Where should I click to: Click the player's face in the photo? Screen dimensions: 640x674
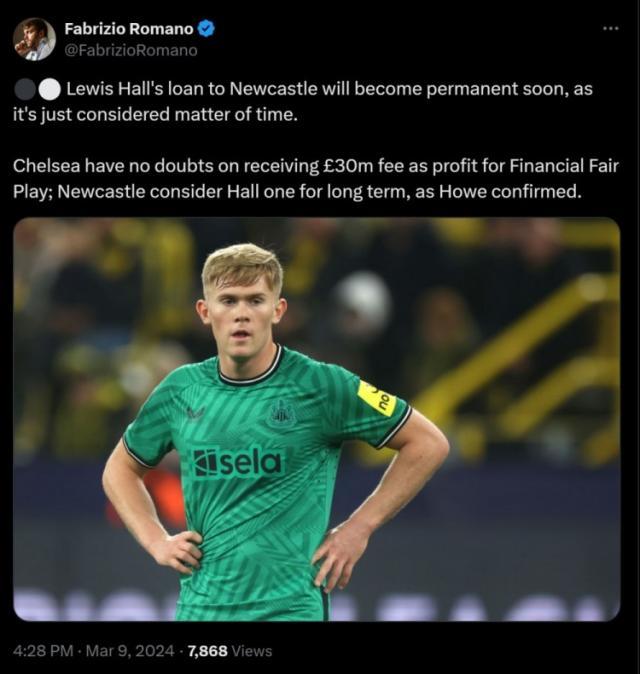241,316
